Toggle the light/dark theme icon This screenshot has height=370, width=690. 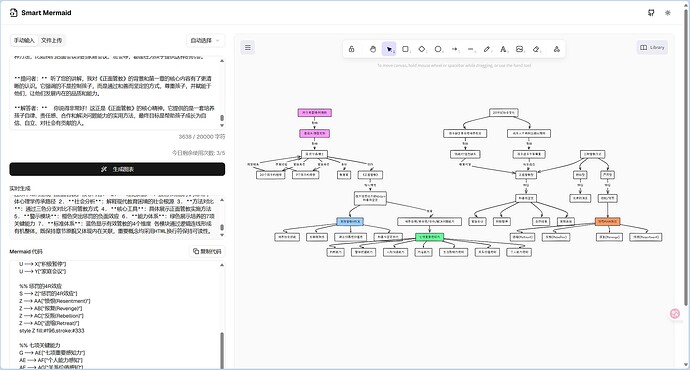click(668, 13)
